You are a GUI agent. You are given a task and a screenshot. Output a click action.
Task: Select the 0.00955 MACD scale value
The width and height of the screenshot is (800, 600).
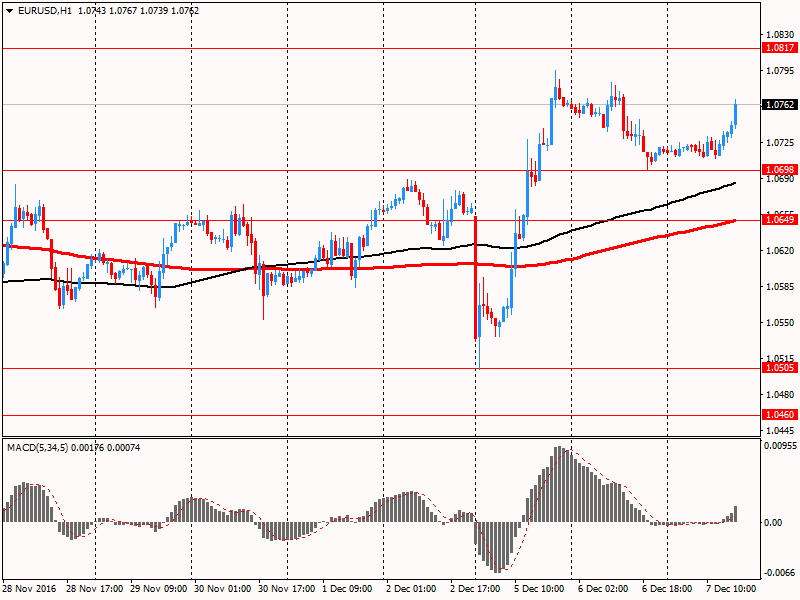[780, 445]
